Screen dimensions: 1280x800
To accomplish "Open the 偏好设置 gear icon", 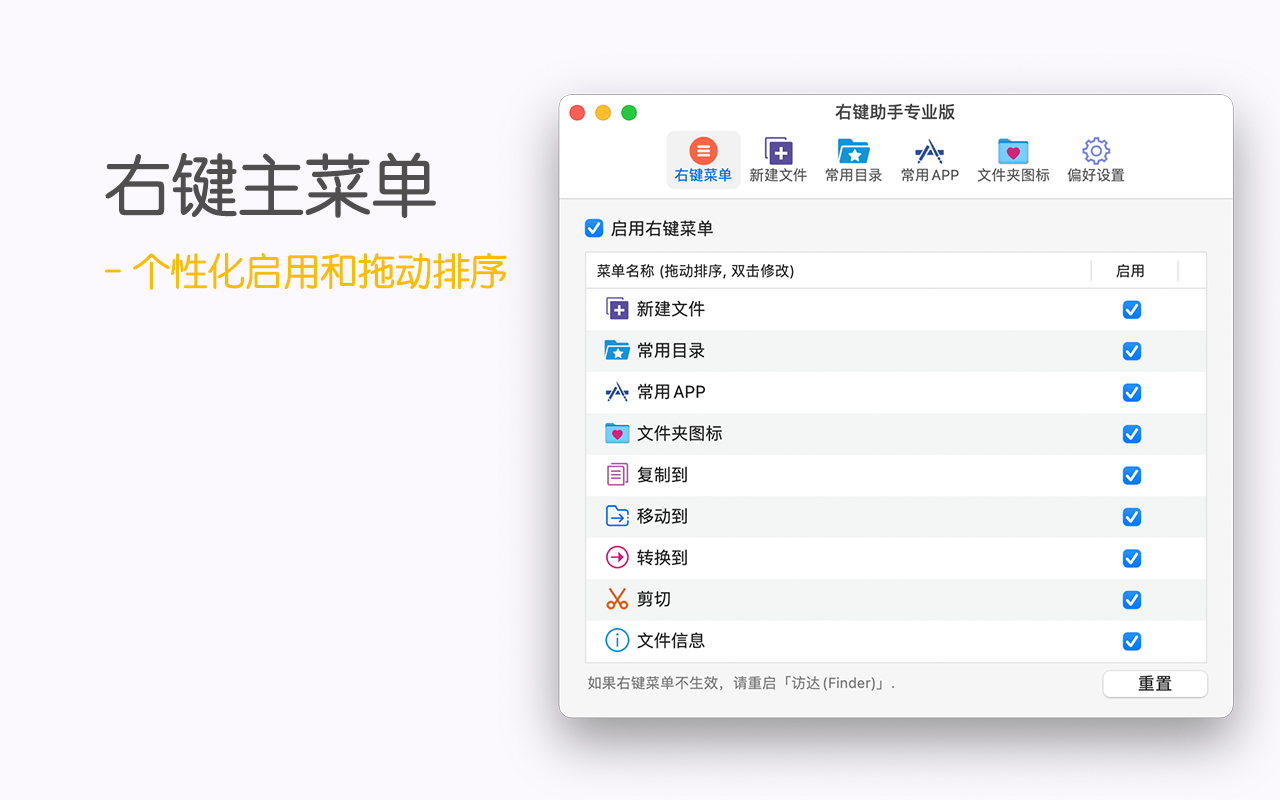I will [1096, 151].
